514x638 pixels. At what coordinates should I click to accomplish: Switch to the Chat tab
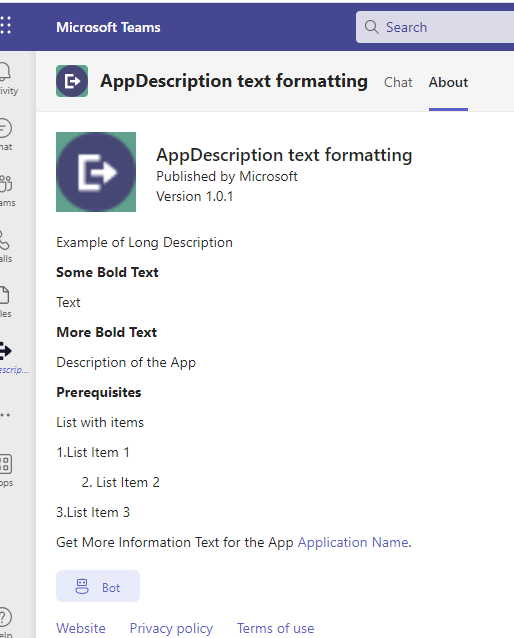(x=398, y=82)
